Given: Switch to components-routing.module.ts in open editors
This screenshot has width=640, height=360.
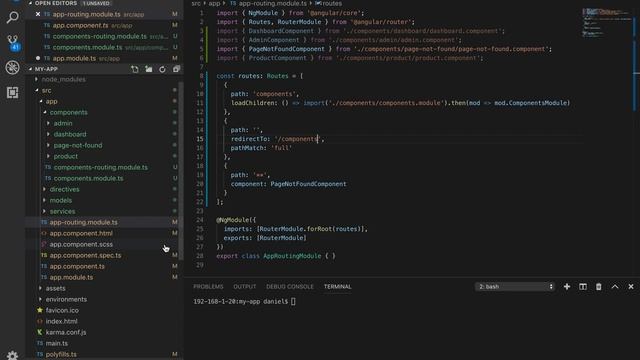Looking at the screenshot, I should (100, 36).
